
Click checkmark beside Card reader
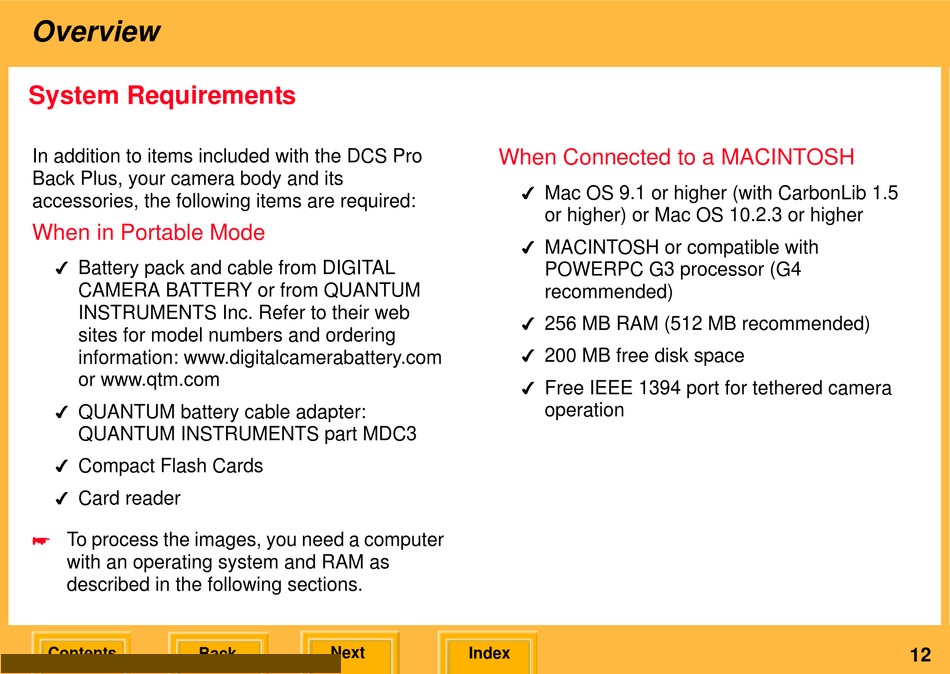coord(61,499)
